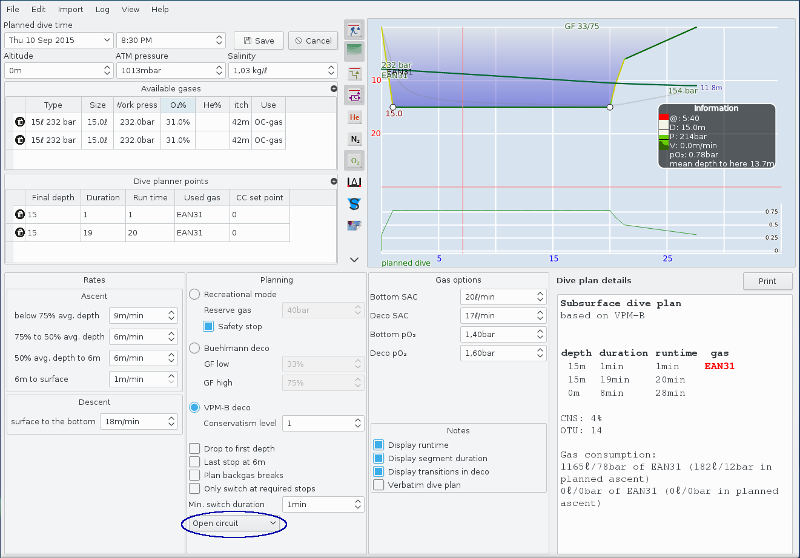Click the Final depth column header
This screenshot has height=558, width=800.
(53, 197)
